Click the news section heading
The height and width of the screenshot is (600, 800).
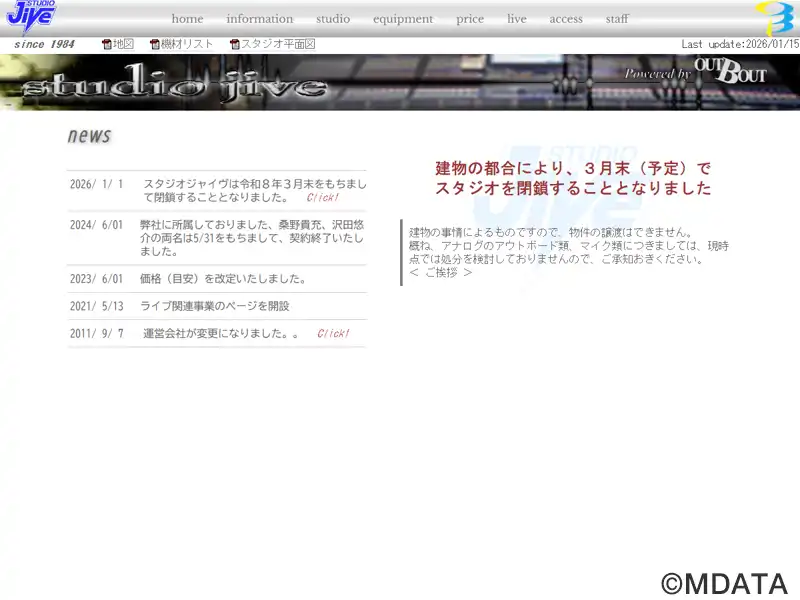coord(89,136)
